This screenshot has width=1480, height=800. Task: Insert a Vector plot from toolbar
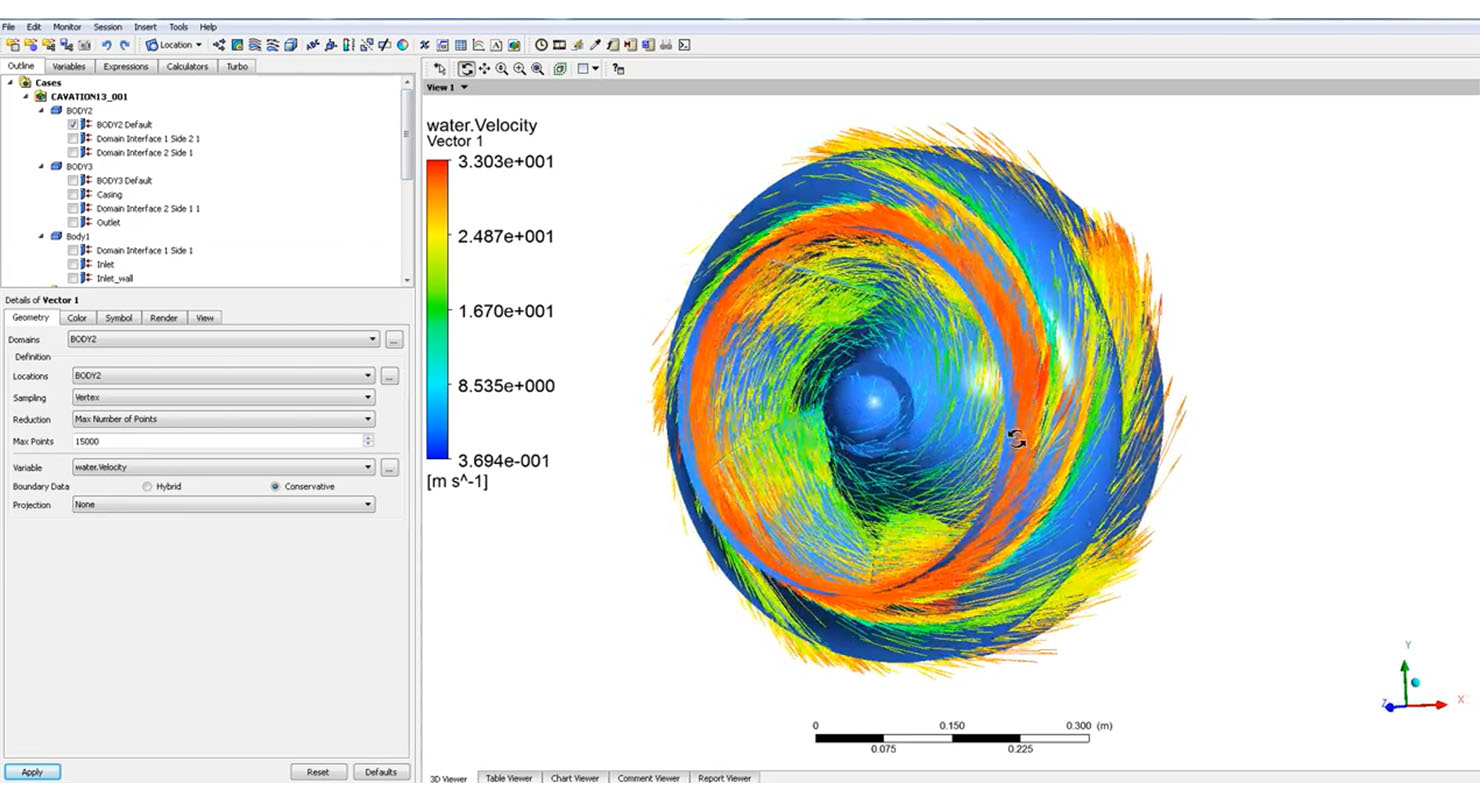(219, 45)
